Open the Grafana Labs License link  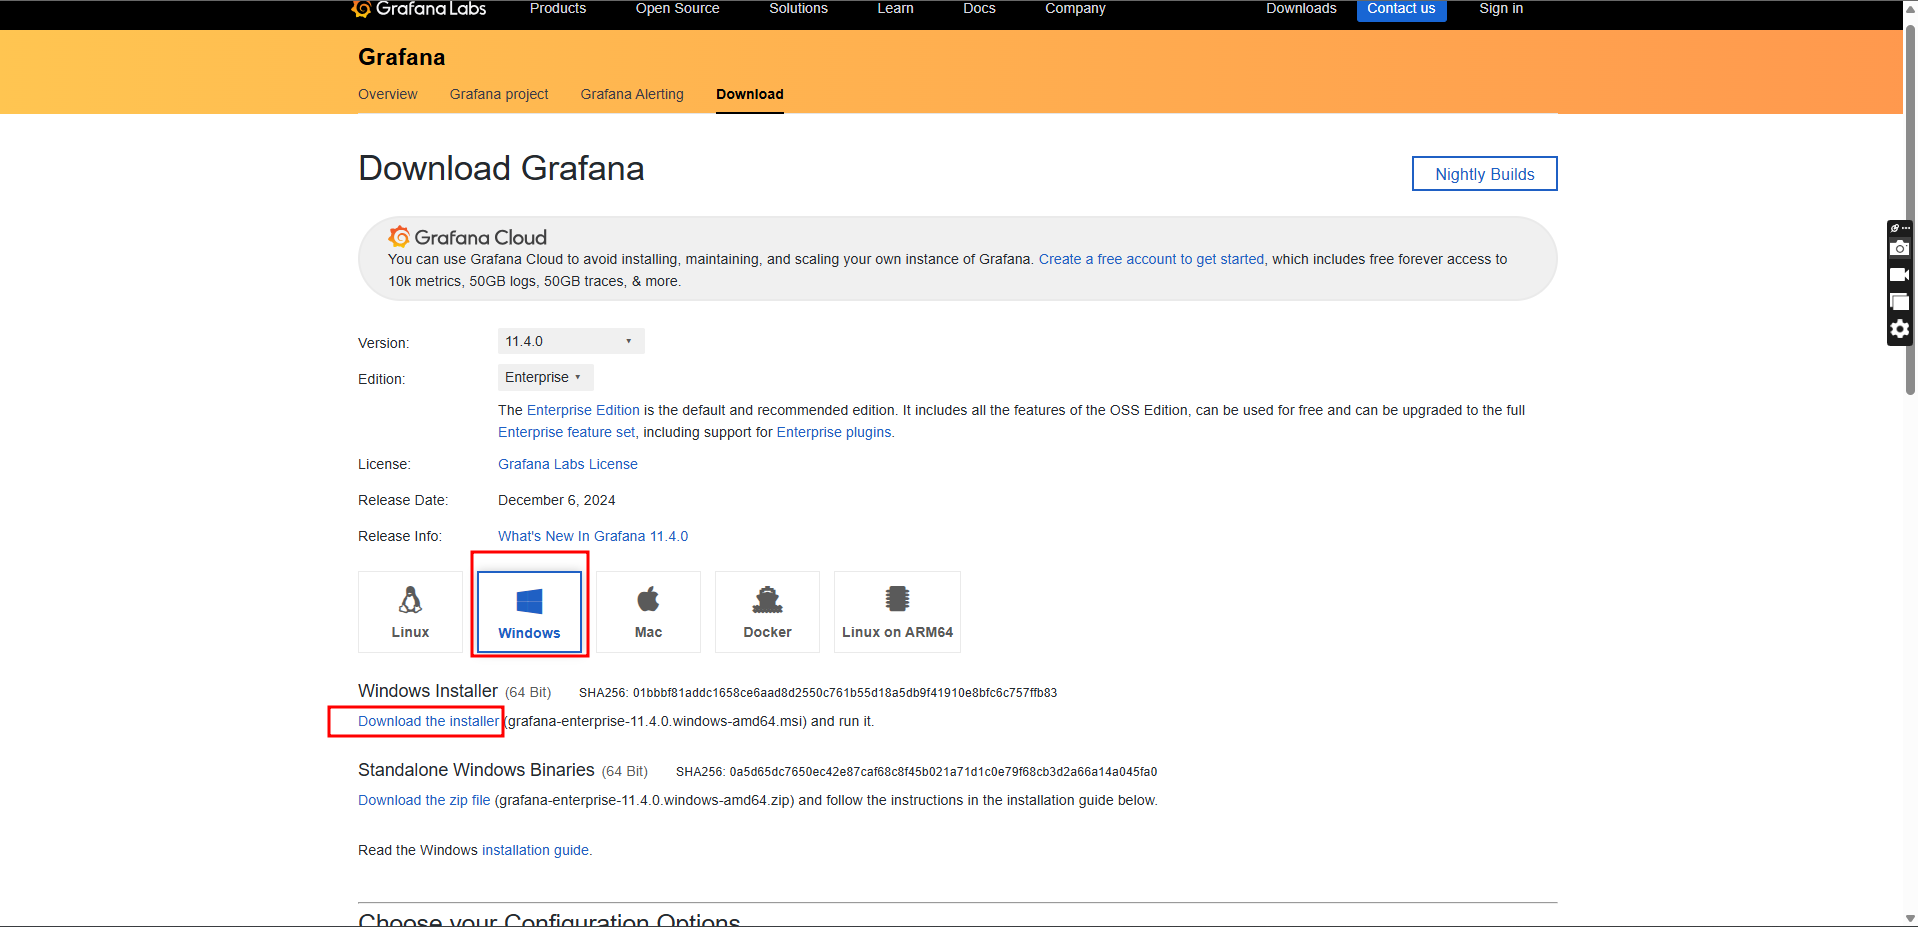click(568, 464)
